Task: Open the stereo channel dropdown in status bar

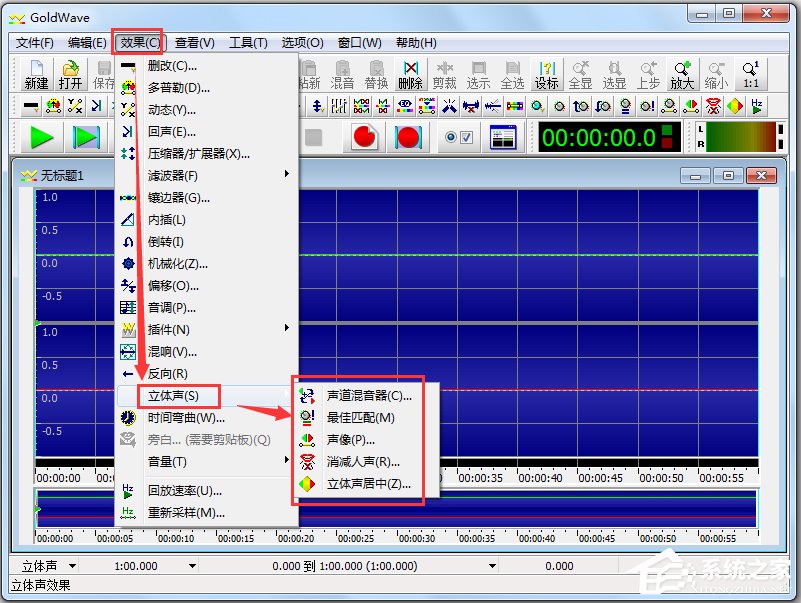Action: pos(72,566)
